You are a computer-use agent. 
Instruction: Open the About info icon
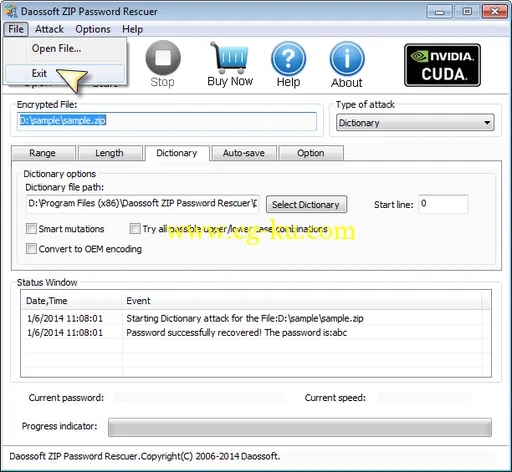point(347,58)
